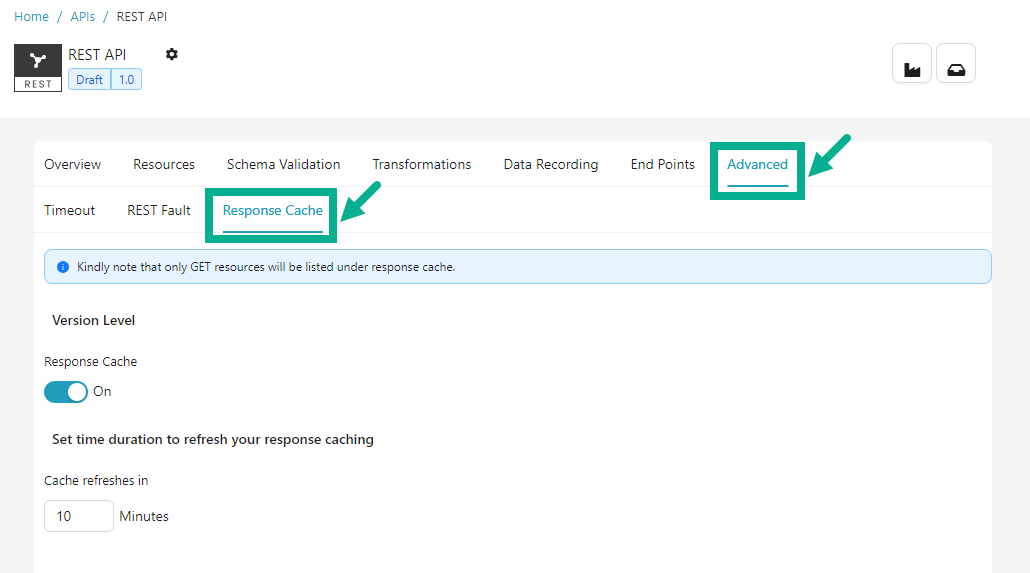The width and height of the screenshot is (1030, 573).
Task: Open the REST Fault sub-tab
Action: (x=159, y=210)
